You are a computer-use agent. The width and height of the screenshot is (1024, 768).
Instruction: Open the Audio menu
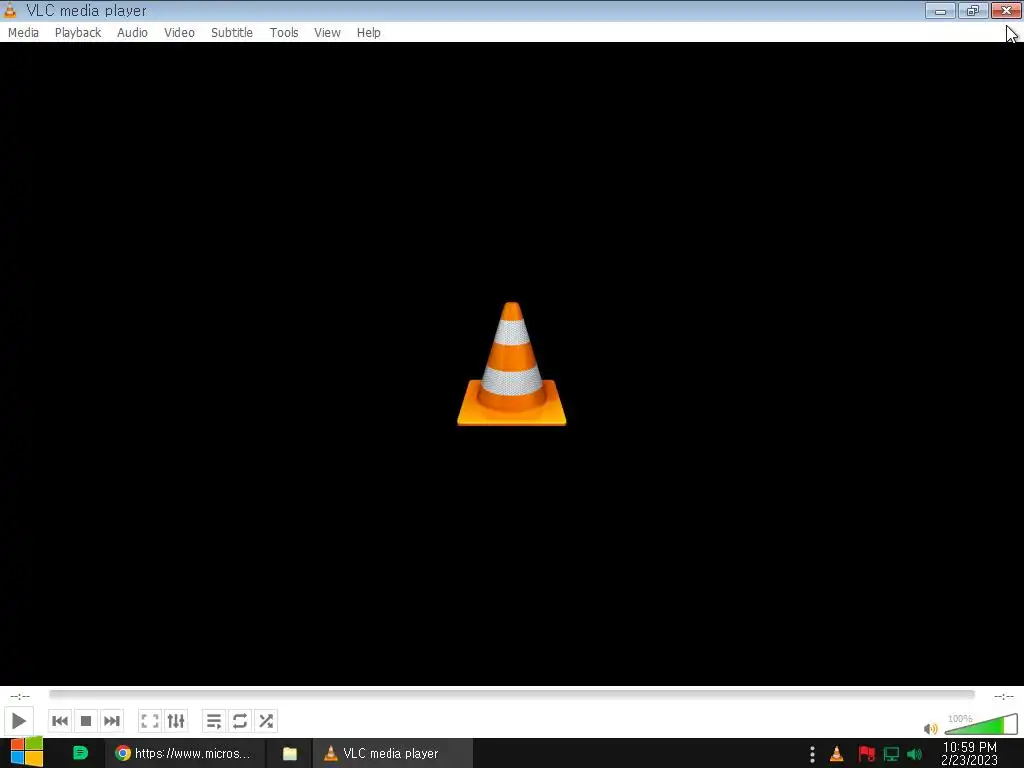132,33
